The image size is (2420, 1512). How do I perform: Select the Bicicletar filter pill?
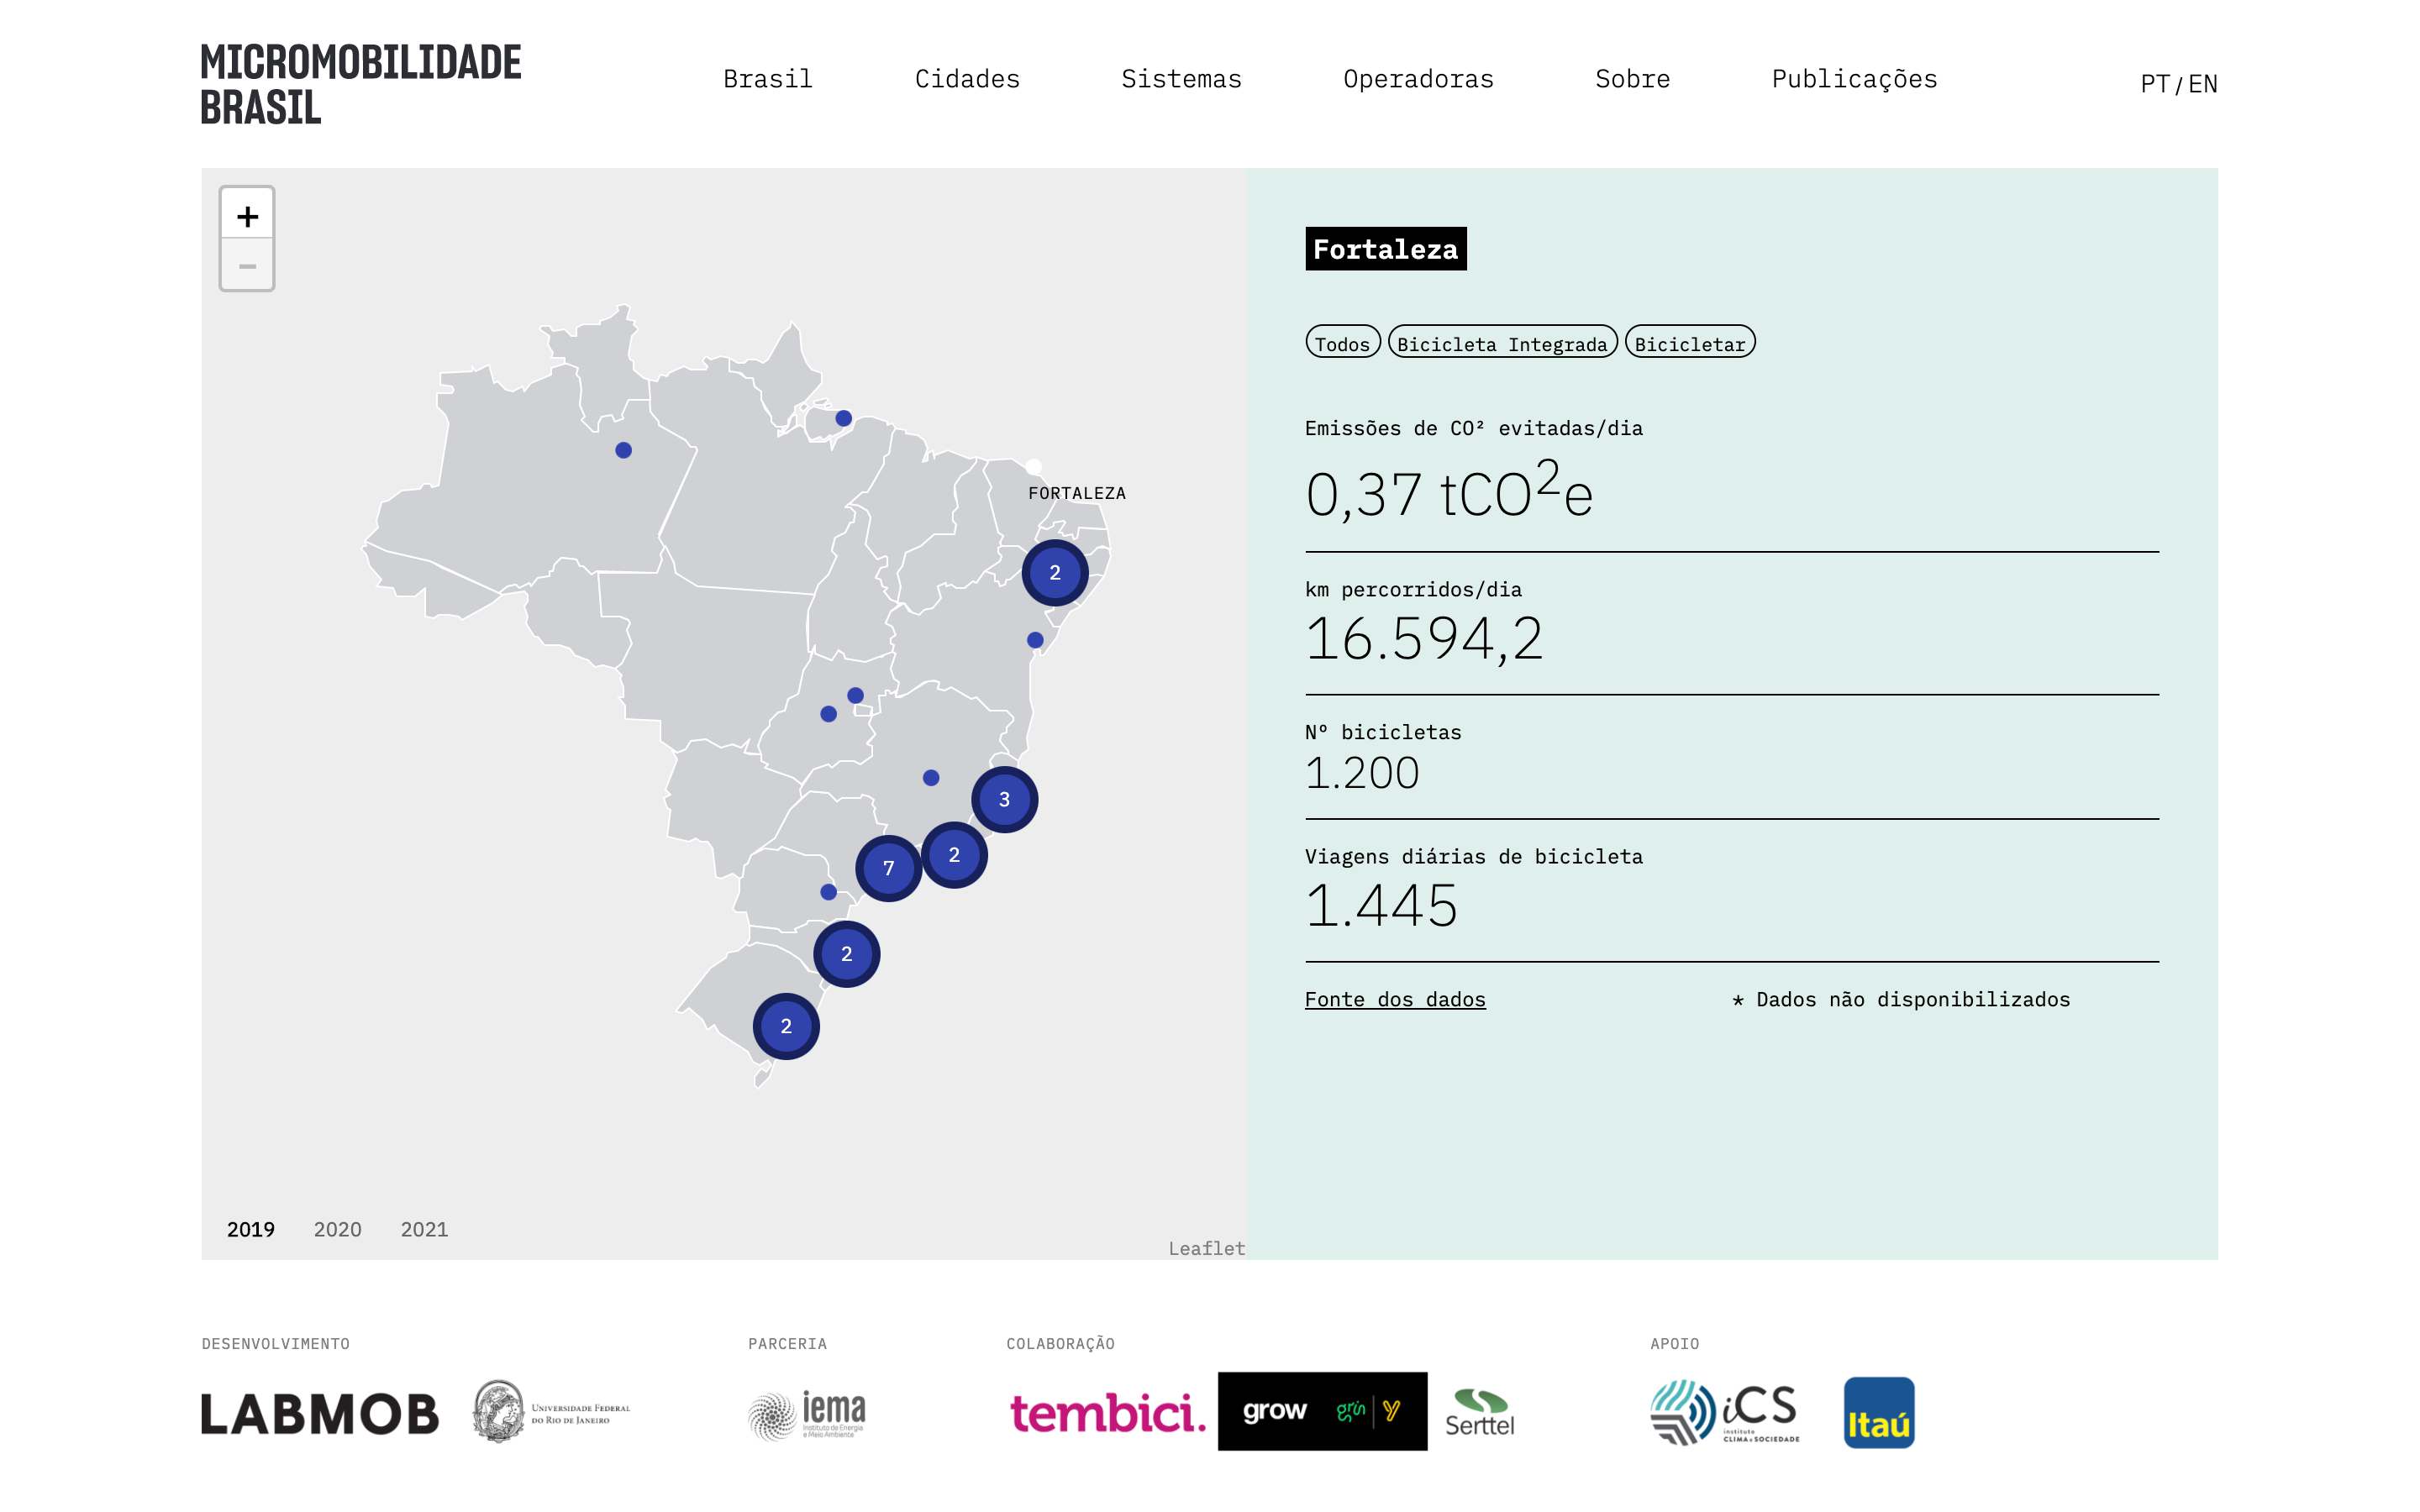click(1689, 343)
